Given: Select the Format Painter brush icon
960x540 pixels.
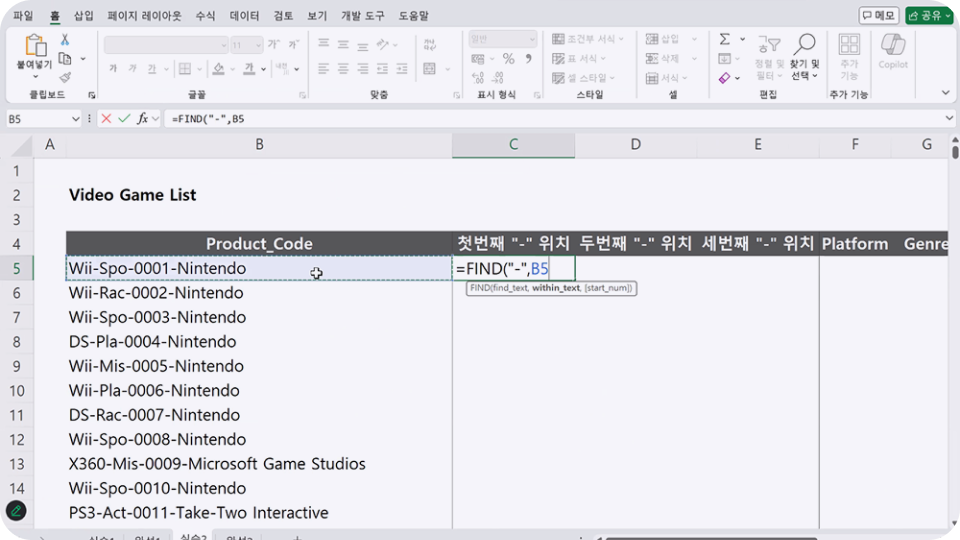Looking at the screenshot, I should [x=65, y=77].
